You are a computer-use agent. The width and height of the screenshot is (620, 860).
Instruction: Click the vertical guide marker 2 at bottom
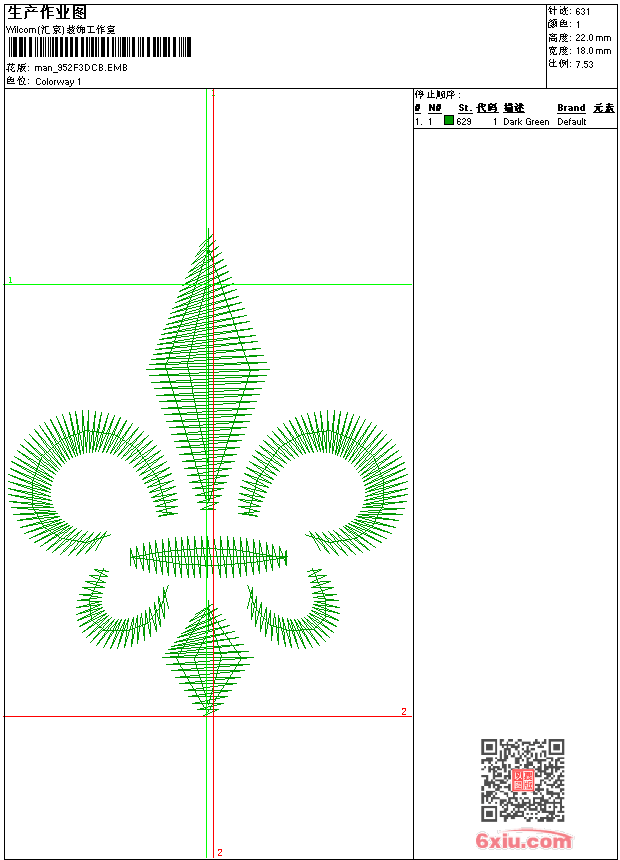point(219,853)
